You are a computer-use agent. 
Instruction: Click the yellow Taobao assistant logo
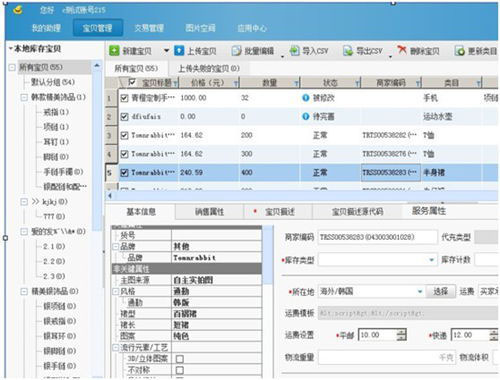tap(18, 10)
